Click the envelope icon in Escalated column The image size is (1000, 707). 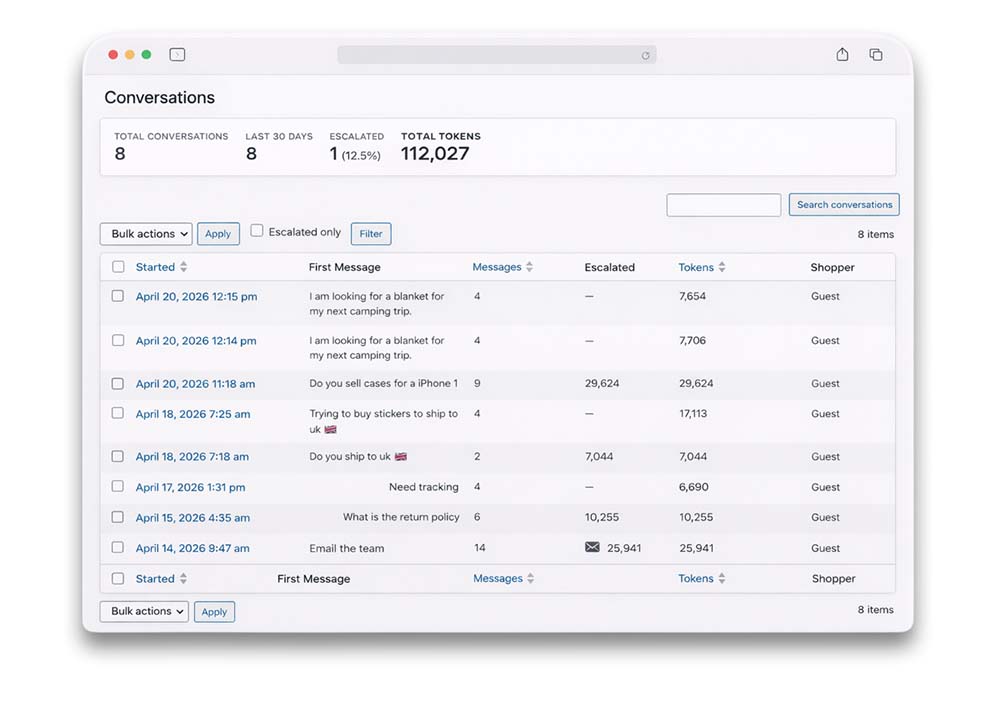pyautogui.click(x=592, y=548)
